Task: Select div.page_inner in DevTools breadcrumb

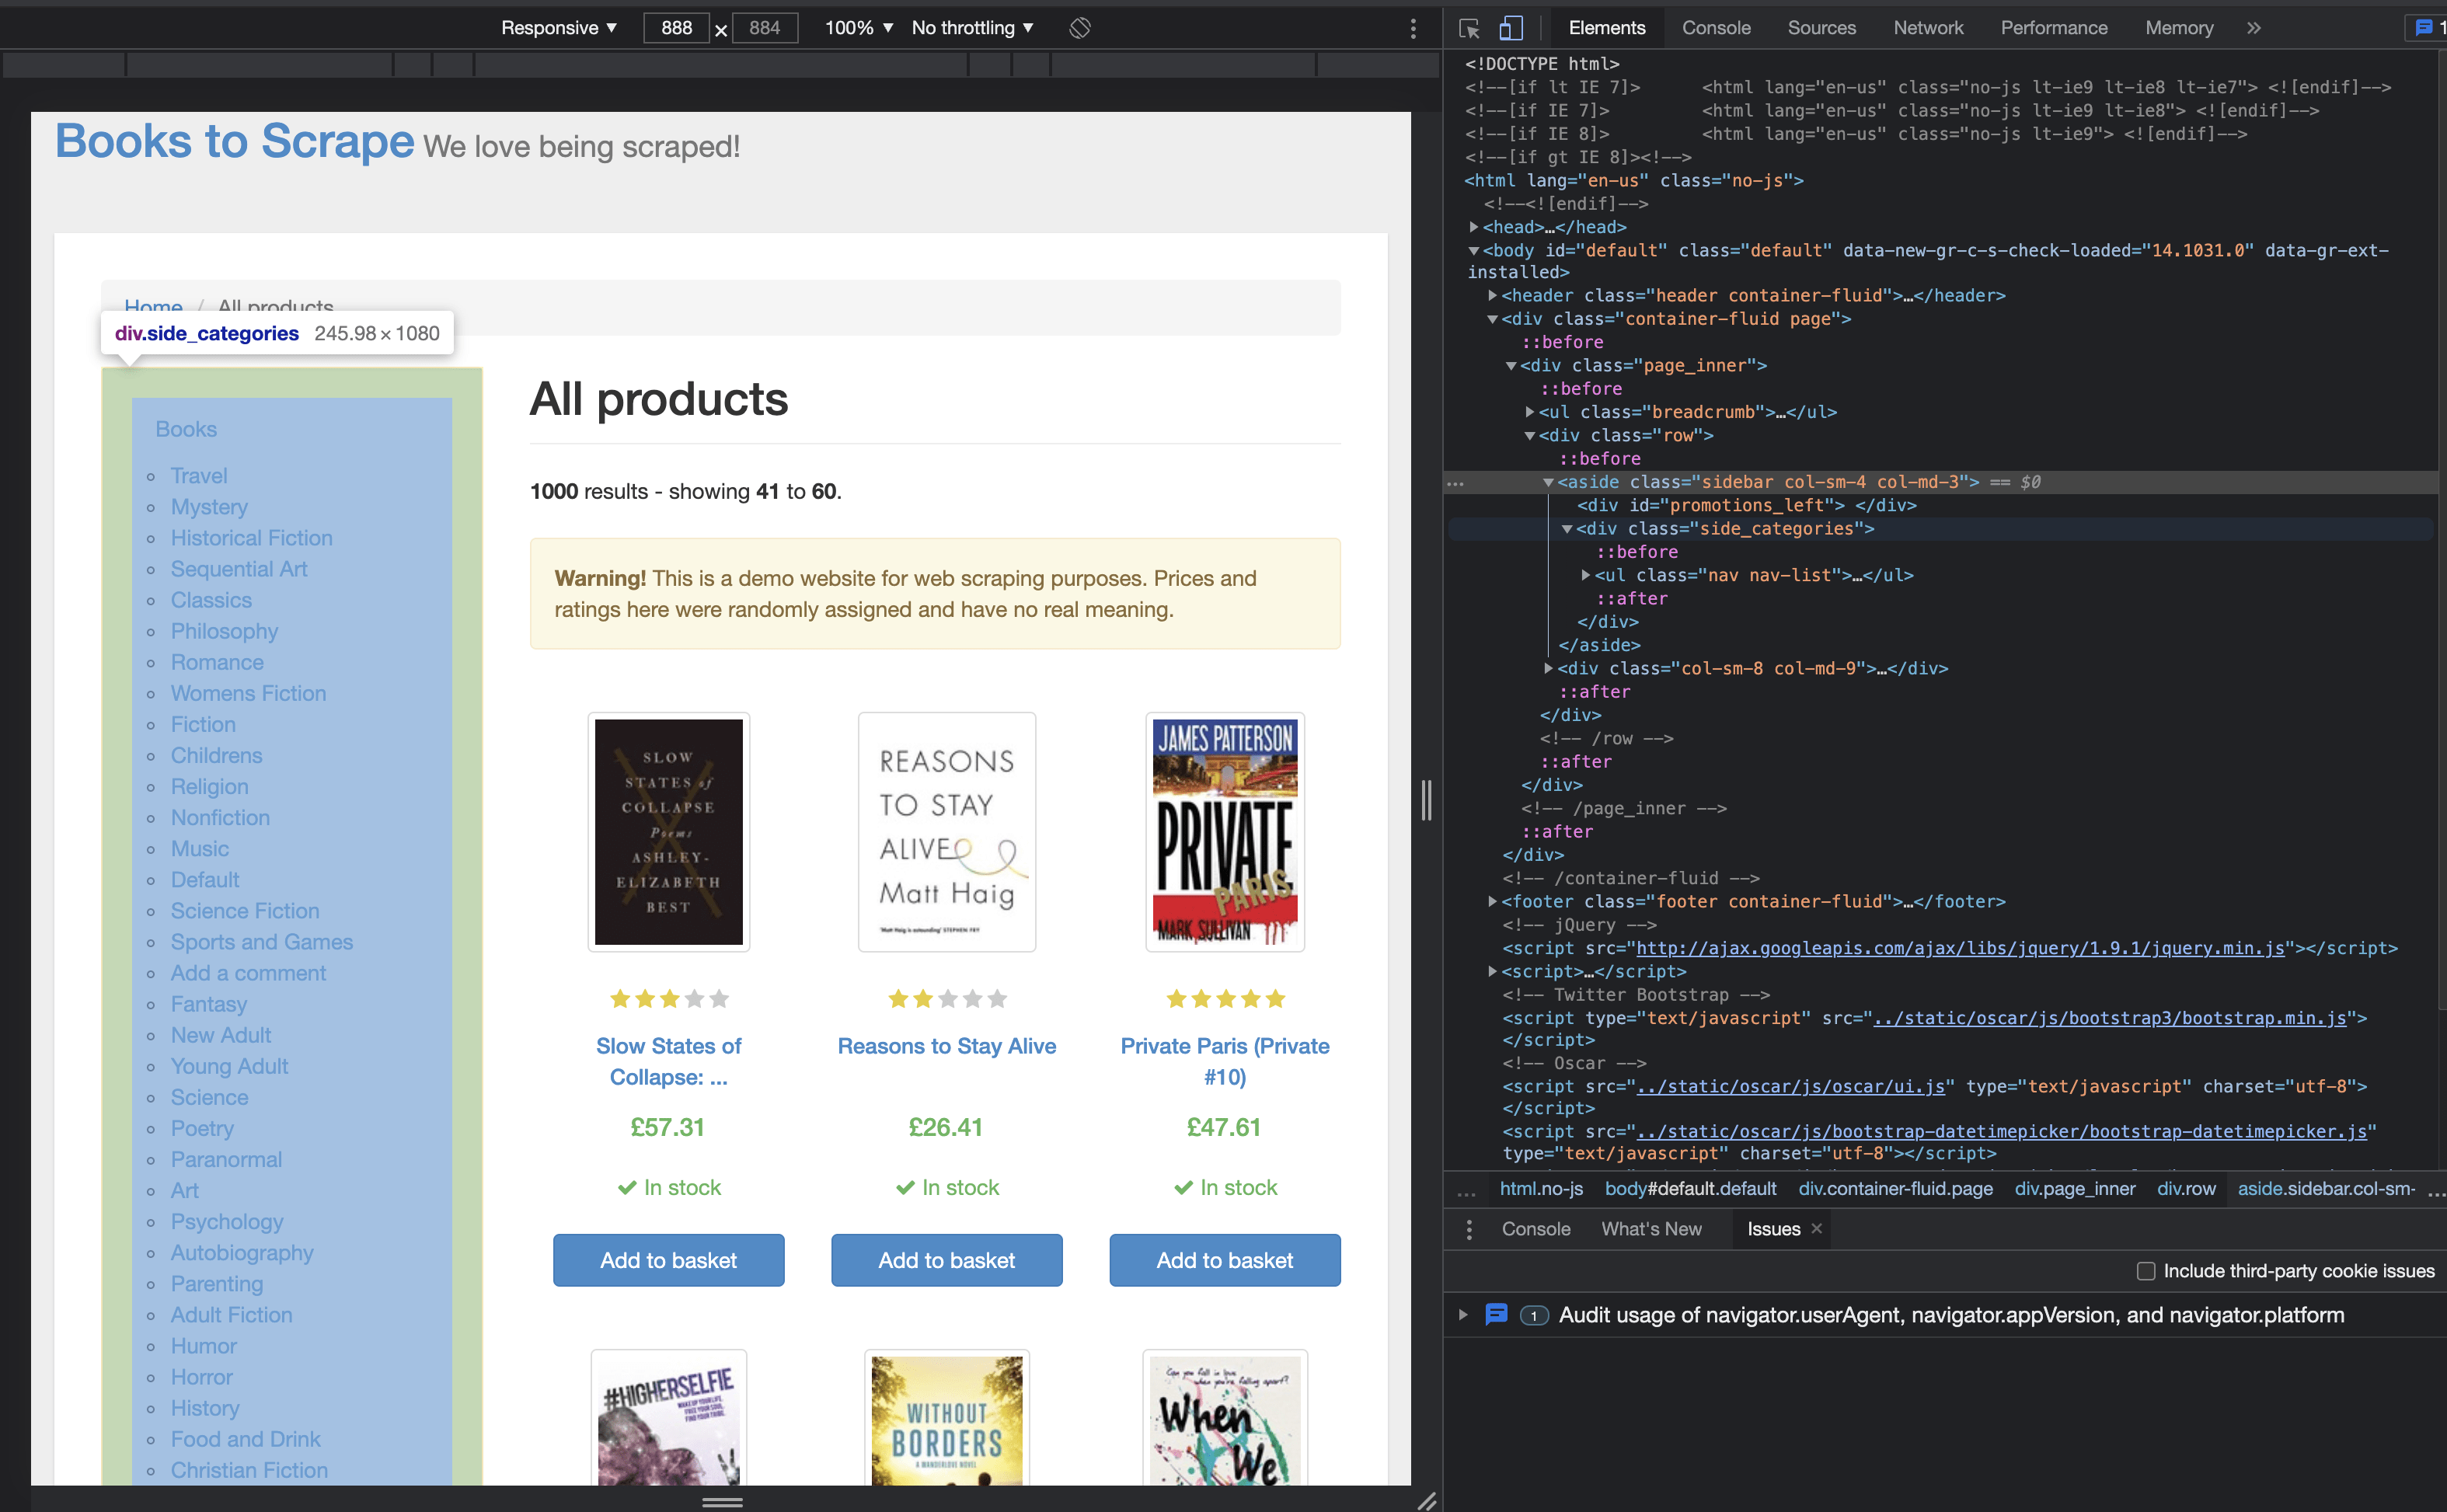Action: [x=2074, y=1189]
